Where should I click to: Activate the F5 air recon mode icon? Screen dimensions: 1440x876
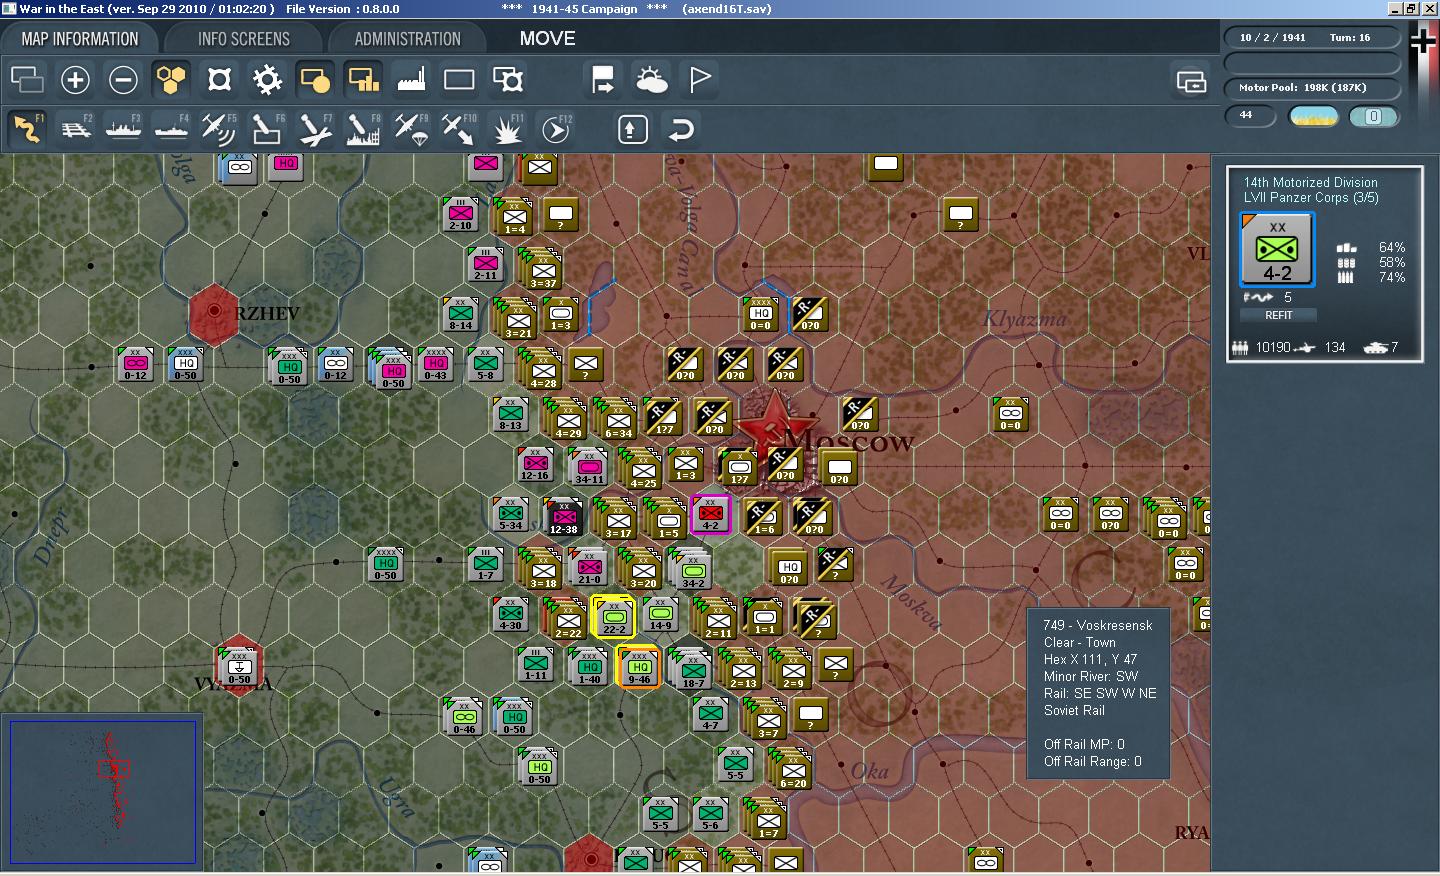[219, 129]
